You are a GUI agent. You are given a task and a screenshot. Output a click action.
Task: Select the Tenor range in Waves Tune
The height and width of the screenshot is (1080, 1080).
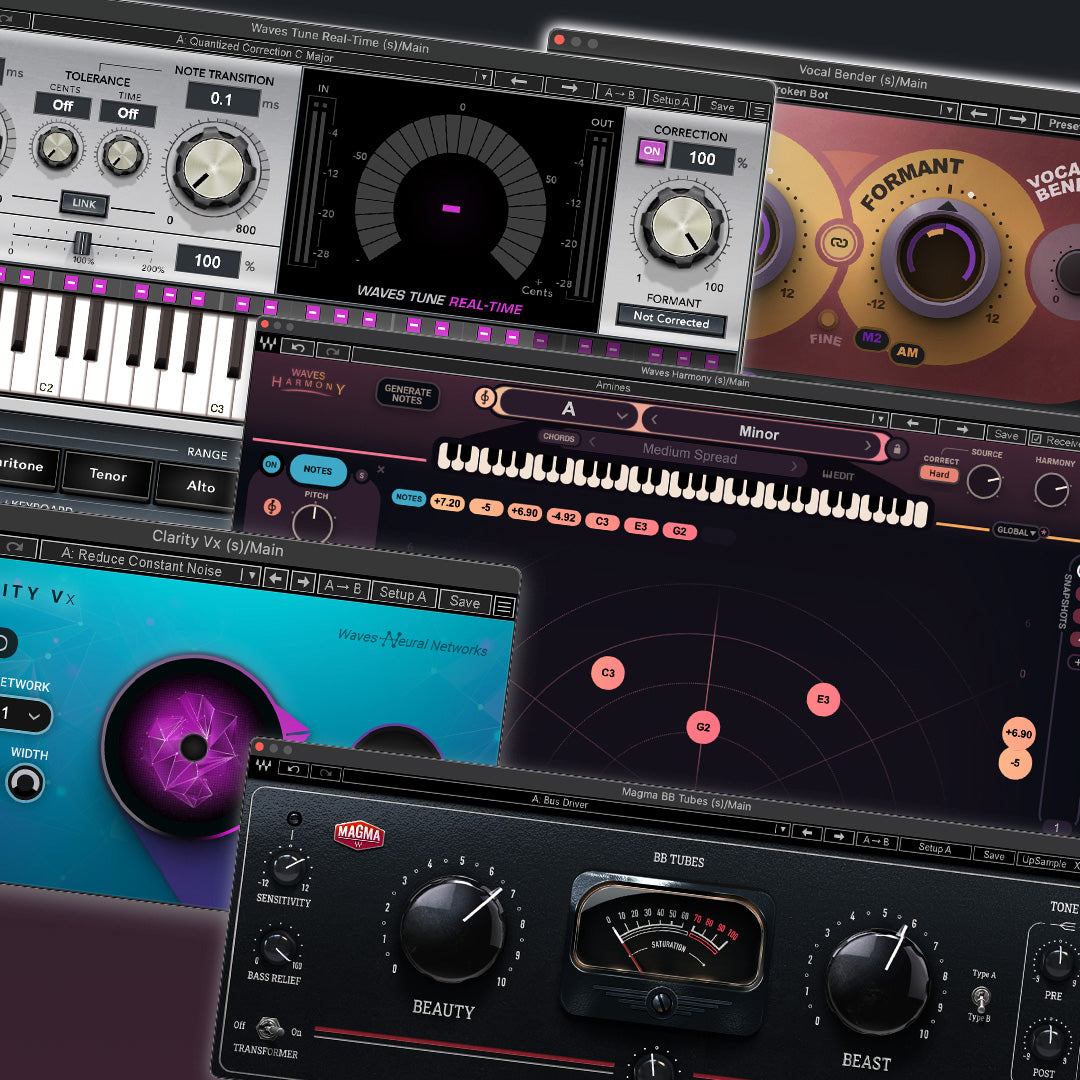coord(107,475)
